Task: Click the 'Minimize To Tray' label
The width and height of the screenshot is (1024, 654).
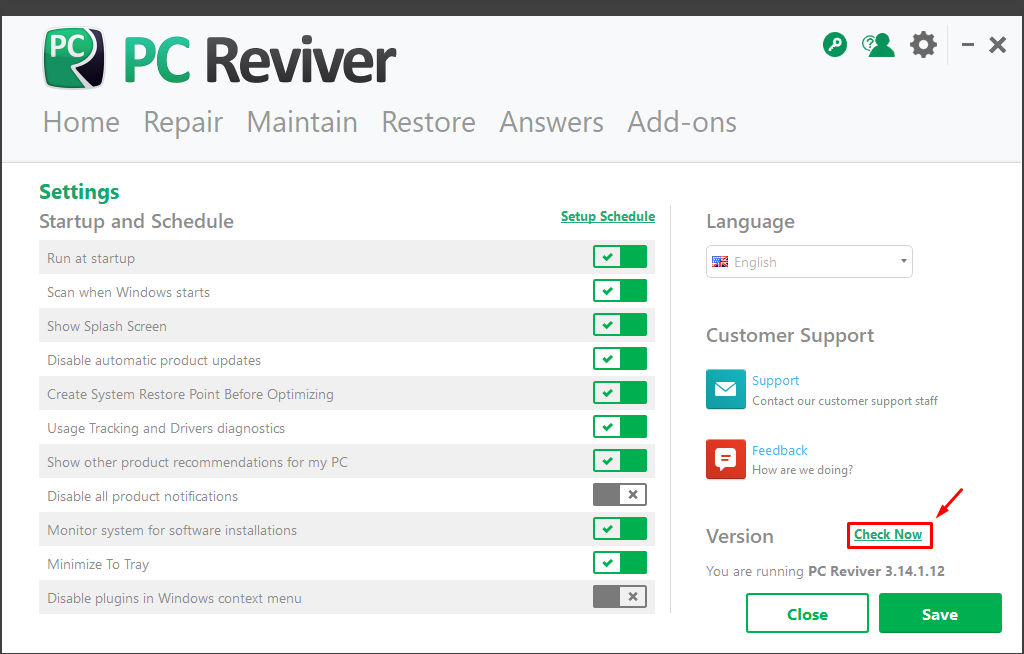Action: [98, 564]
